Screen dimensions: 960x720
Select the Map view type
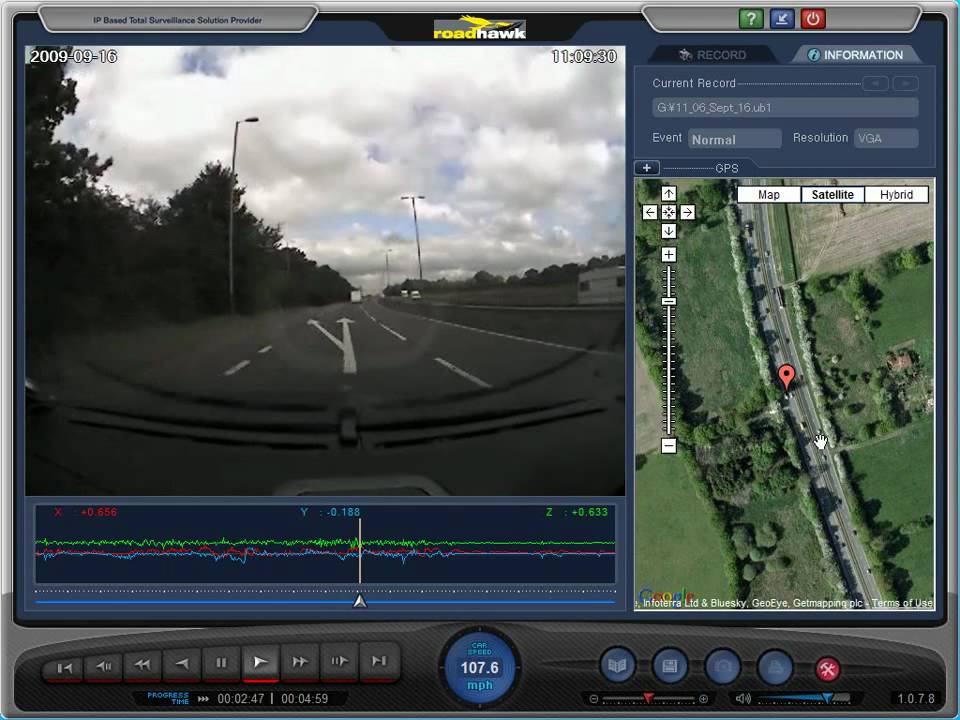768,195
